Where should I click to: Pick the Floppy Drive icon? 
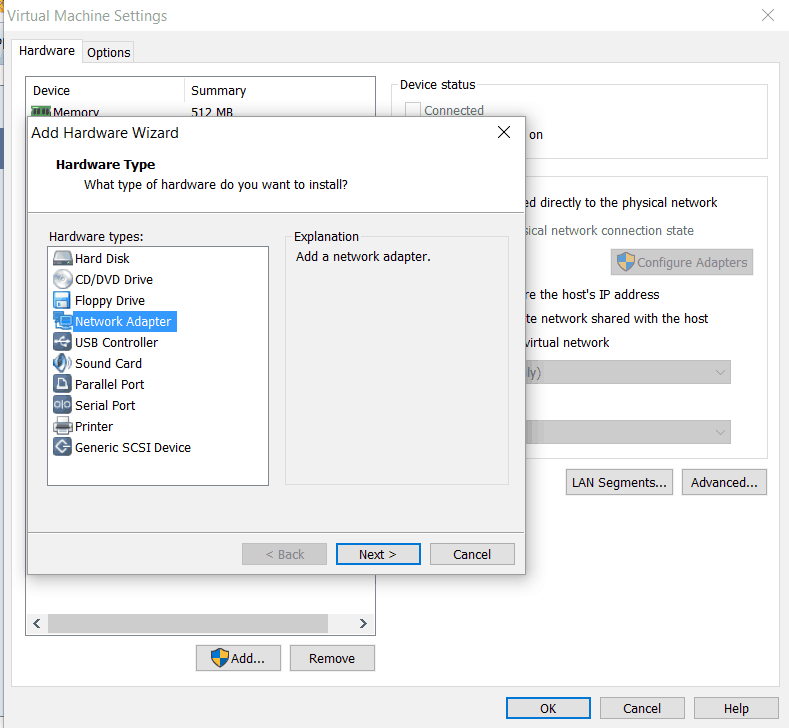[x=62, y=300]
